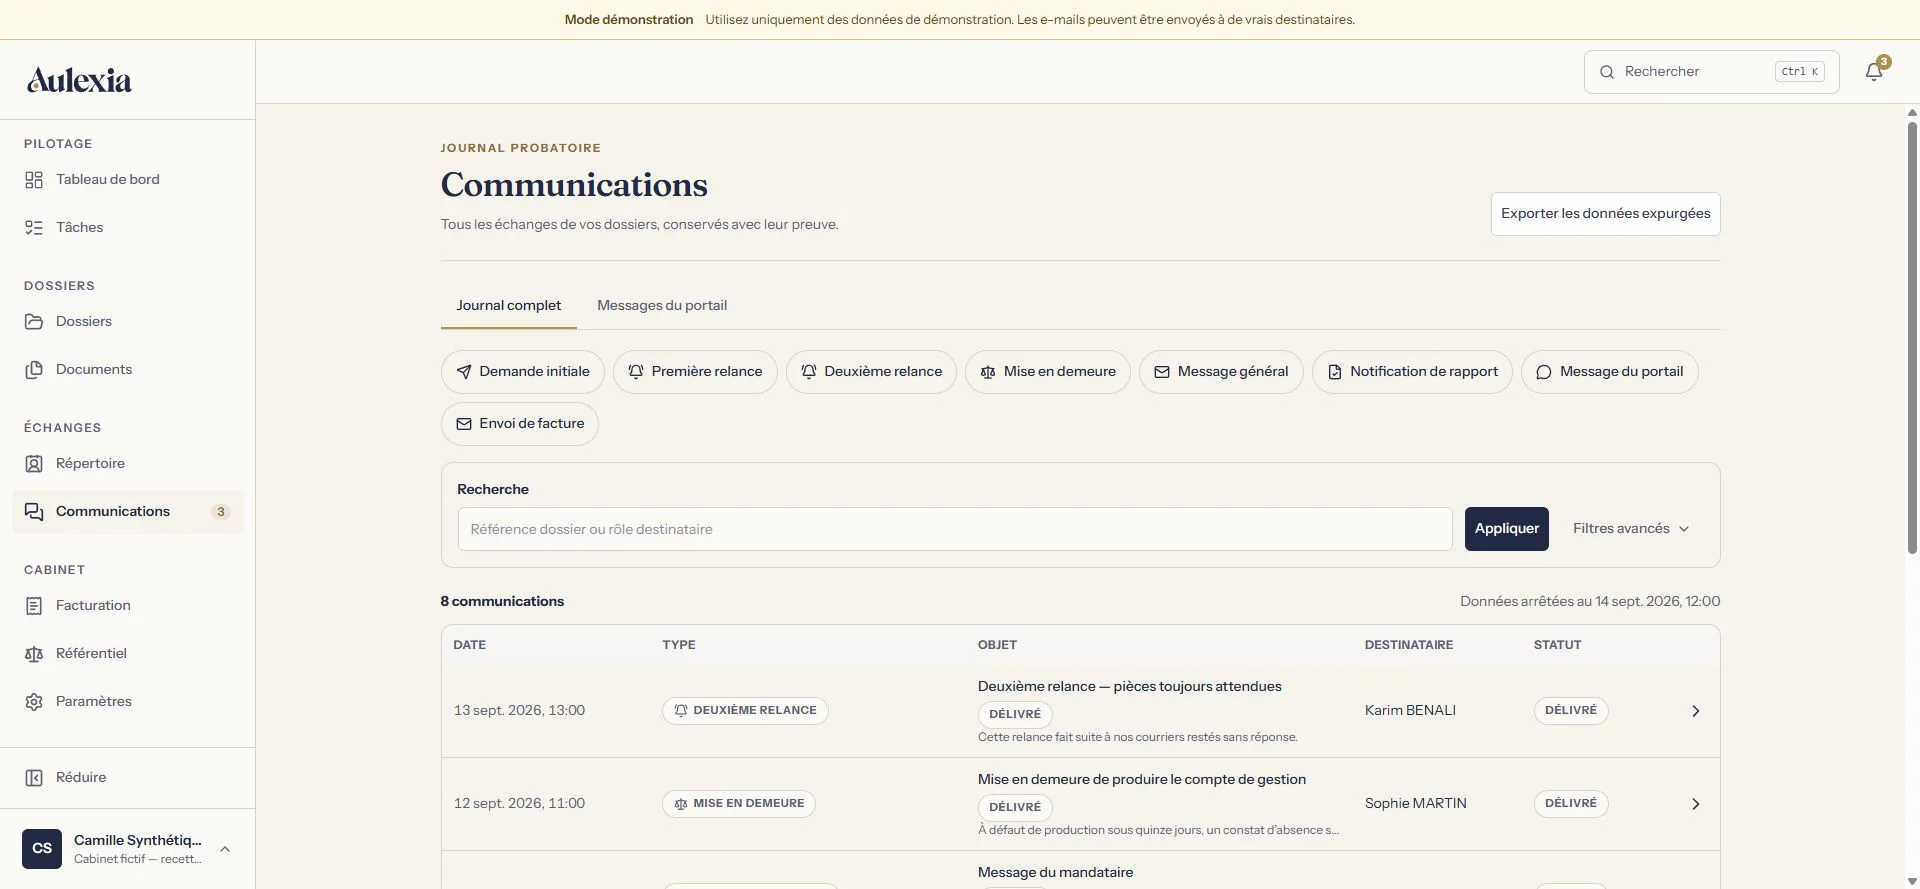Filter by Deuxième relance chip

pyautogui.click(x=871, y=372)
